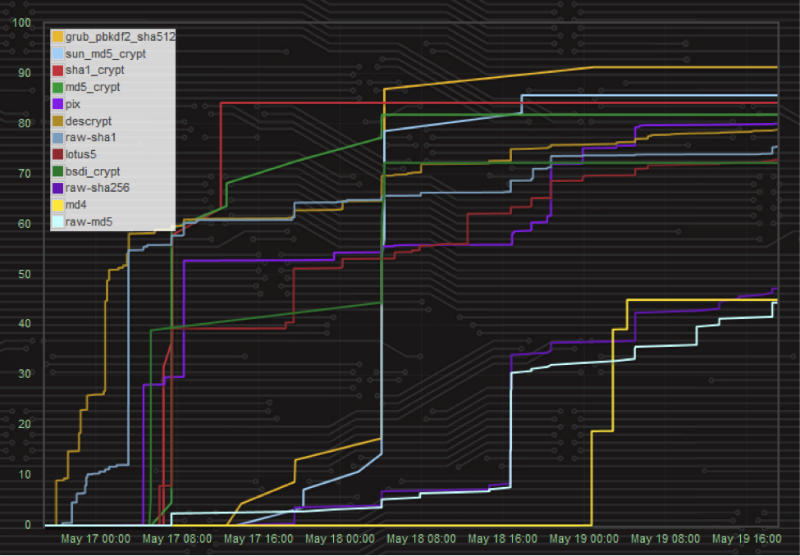Viewport: 800px width, 556px height.
Task: Select the descrypt legend label
Action: tap(89, 121)
